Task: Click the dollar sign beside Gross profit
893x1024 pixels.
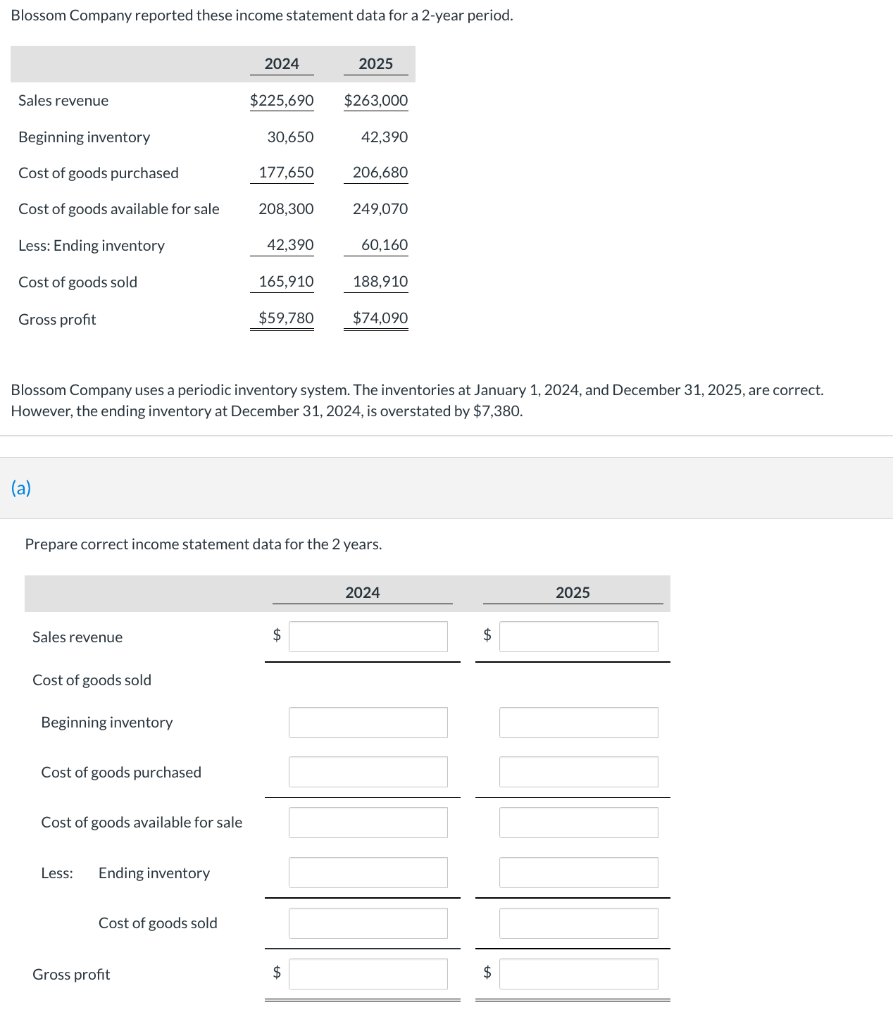Action: click(x=276, y=973)
